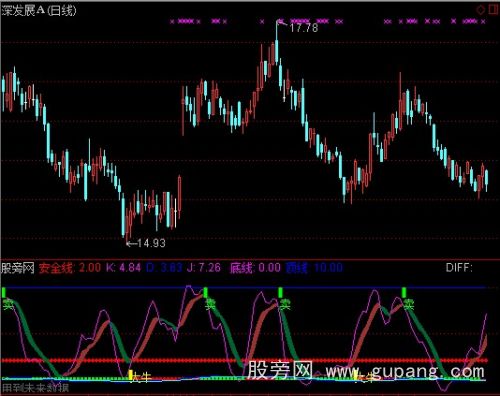The width and height of the screenshot is (500, 396).
Task: Click the red horizontal 安全线 safety line
Action: coord(244,360)
